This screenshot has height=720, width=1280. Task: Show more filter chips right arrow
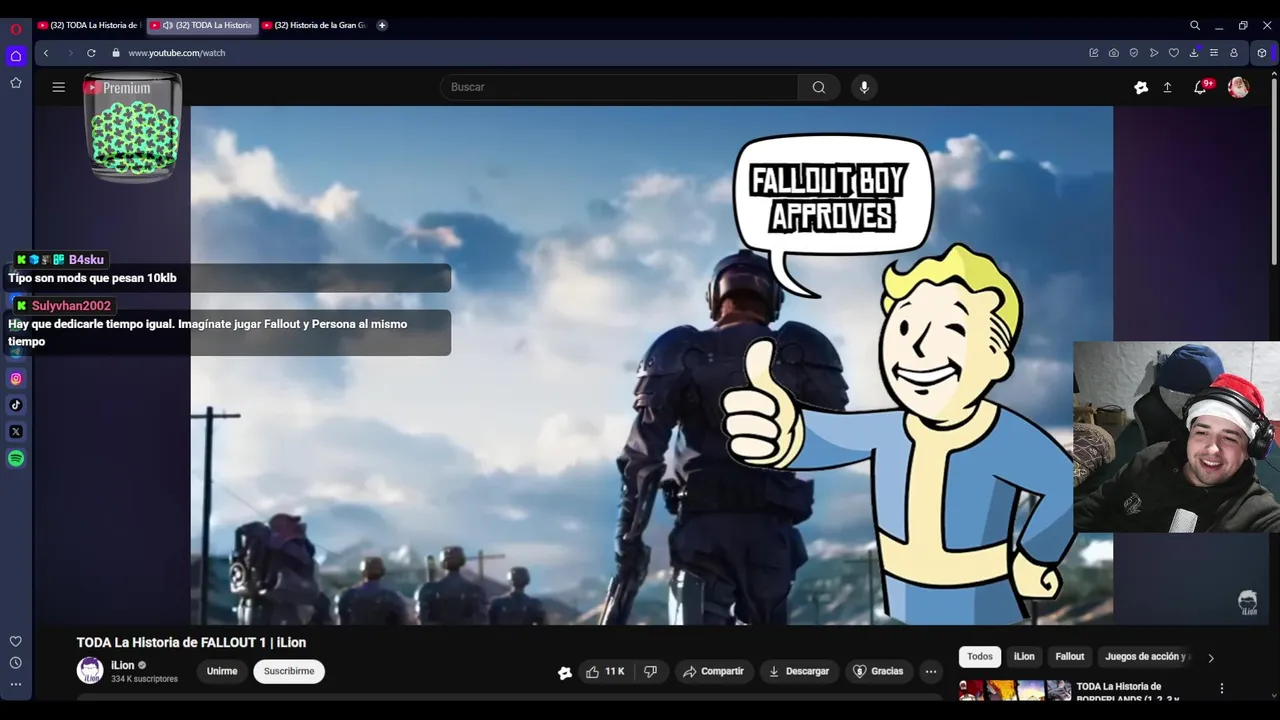pyautogui.click(x=1211, y=658)
